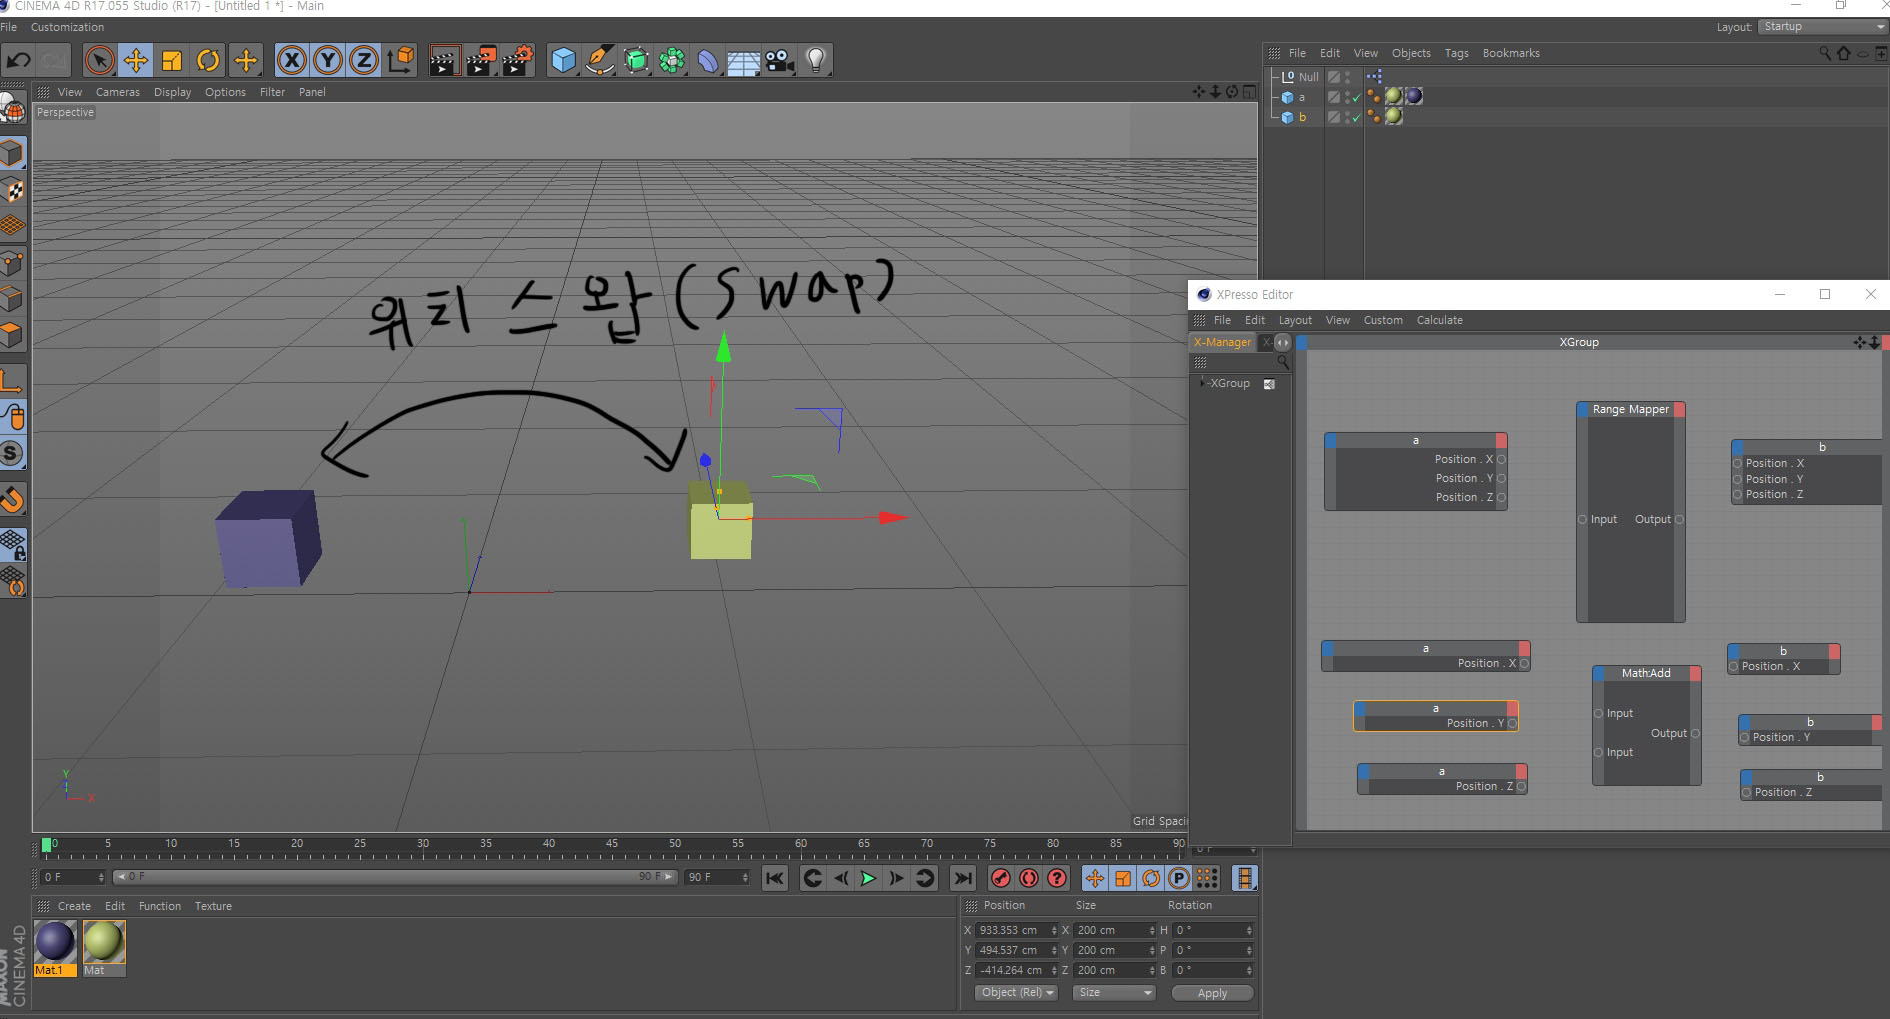
Task: Activate the Scale tool in top toolbar
Action: click(172, 61)
